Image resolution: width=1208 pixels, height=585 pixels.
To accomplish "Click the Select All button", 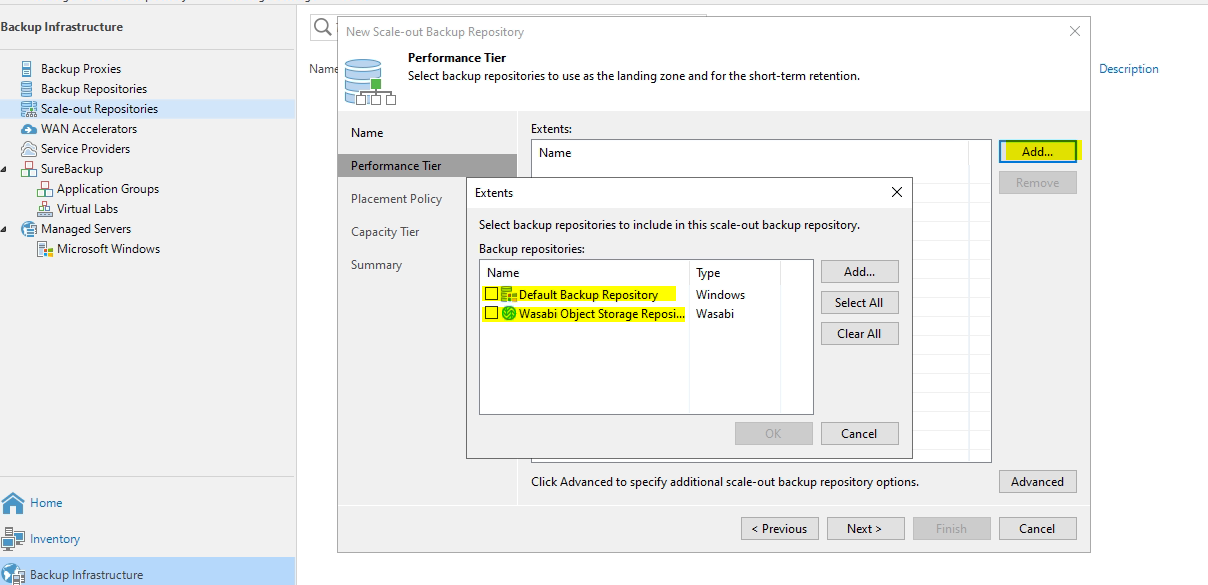I will [860, 302].
